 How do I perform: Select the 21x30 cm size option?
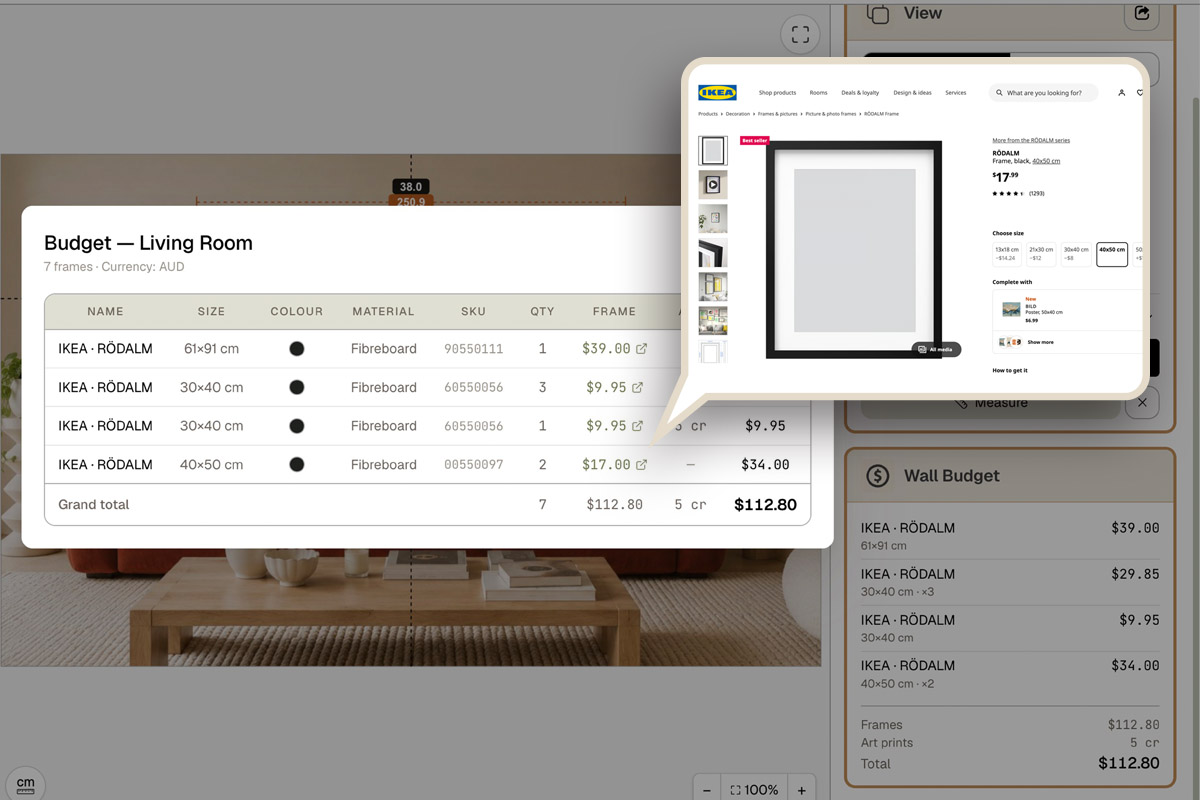point(1042,254)
